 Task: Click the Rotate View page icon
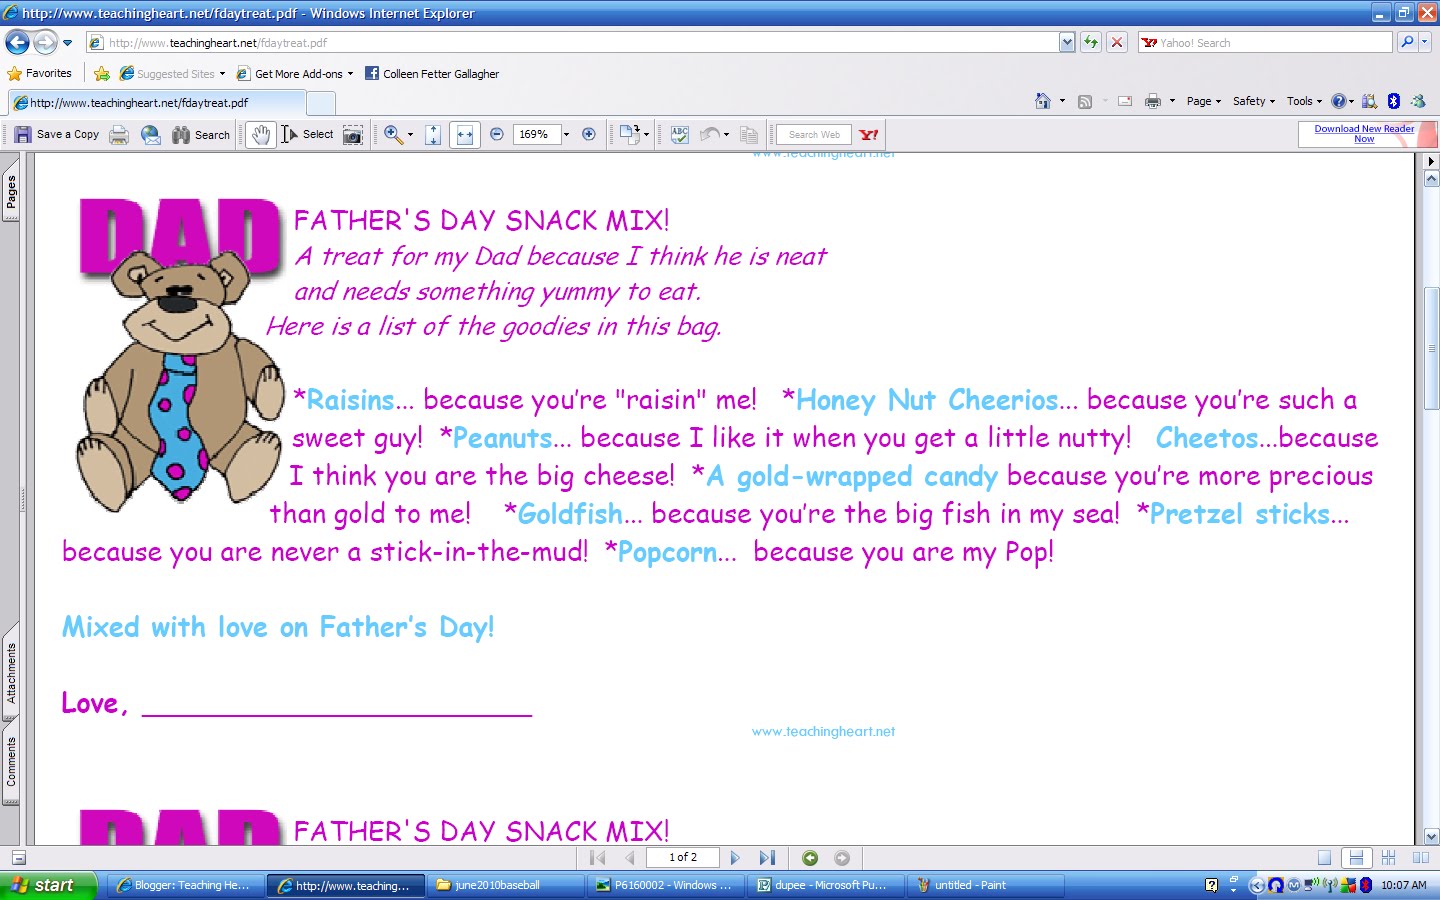[629, 134]
